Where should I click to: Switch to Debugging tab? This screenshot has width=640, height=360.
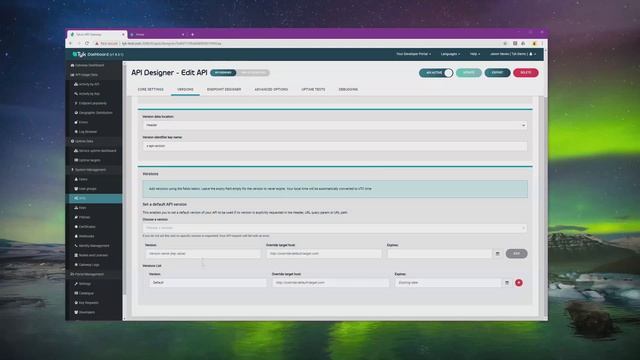point(348,89)
